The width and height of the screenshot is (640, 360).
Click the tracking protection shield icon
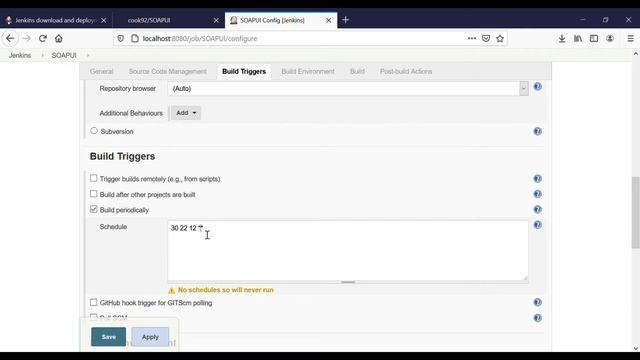pos(120,38)
